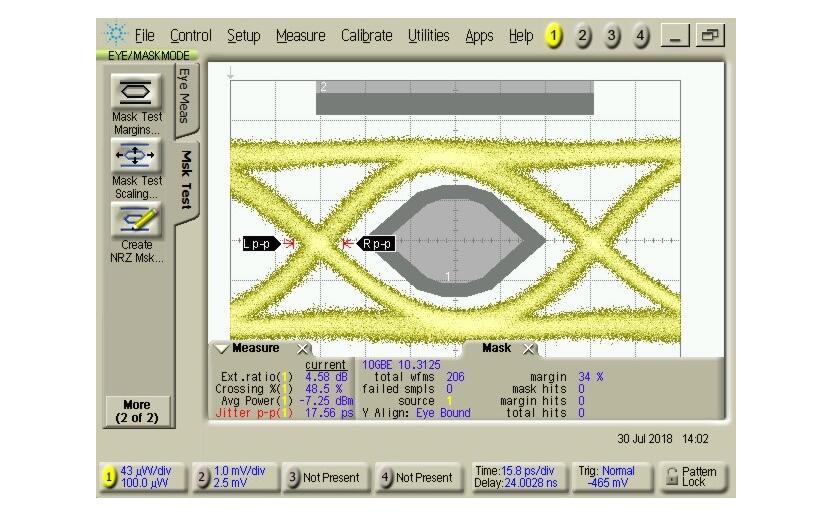Toggle channel 3 display in top bar
This screenshot has height=517, width=824.
click(612, 36)
